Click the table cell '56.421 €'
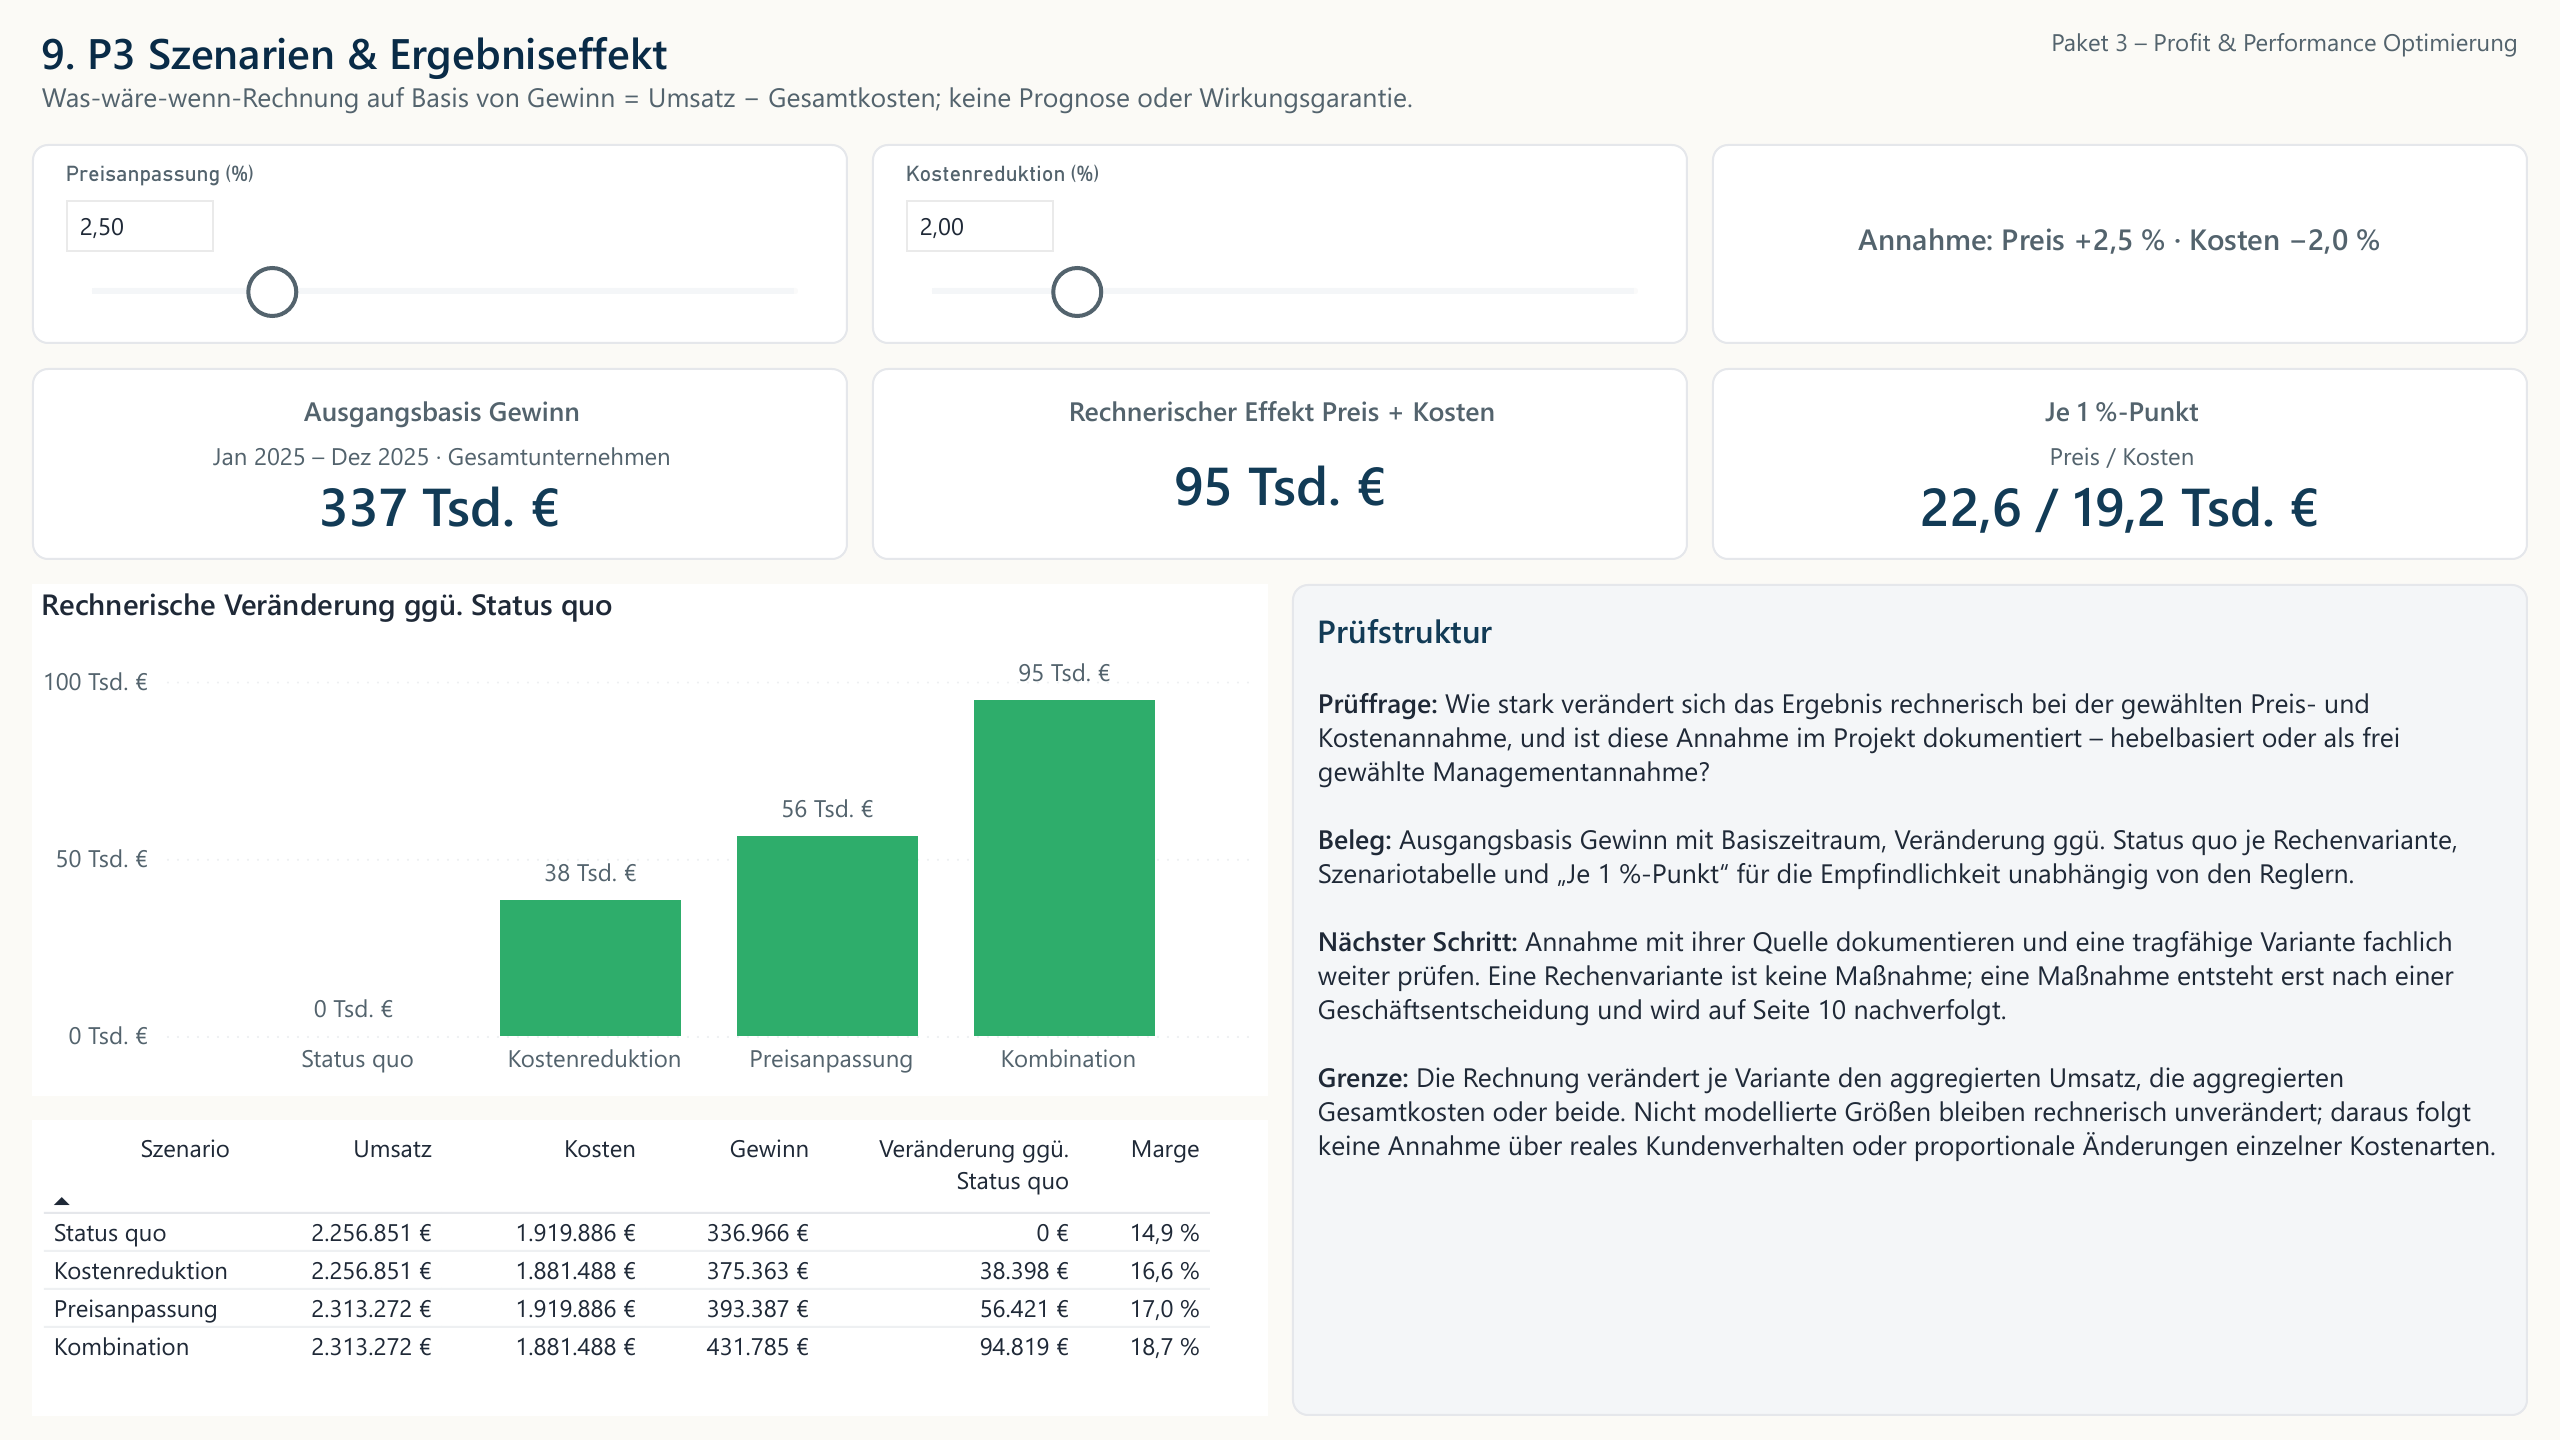Image resolution: width=2560 pixels, height=1440 pixels. point(1024,1309)
